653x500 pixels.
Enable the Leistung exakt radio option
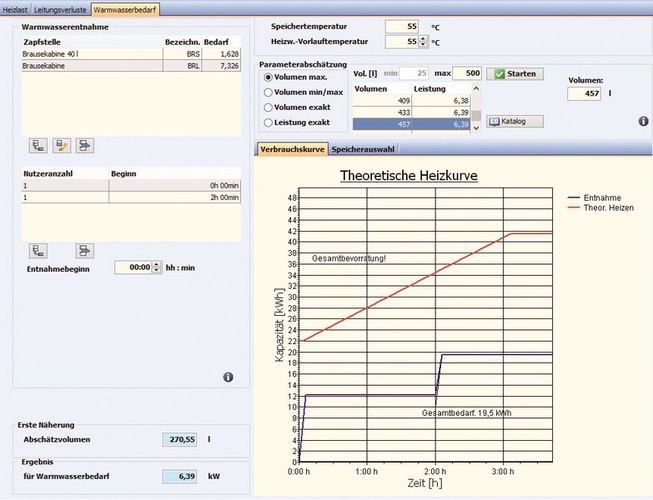pos(267,122)
